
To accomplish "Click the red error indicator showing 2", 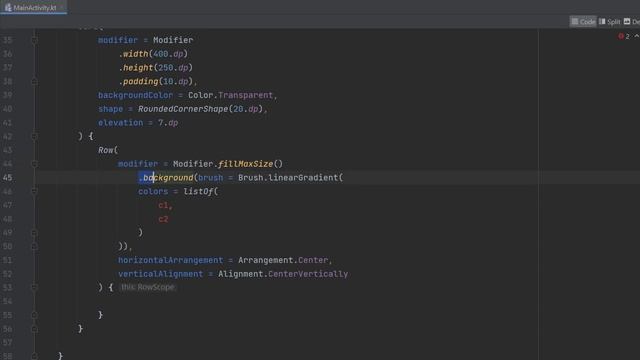I will [624, 36].
